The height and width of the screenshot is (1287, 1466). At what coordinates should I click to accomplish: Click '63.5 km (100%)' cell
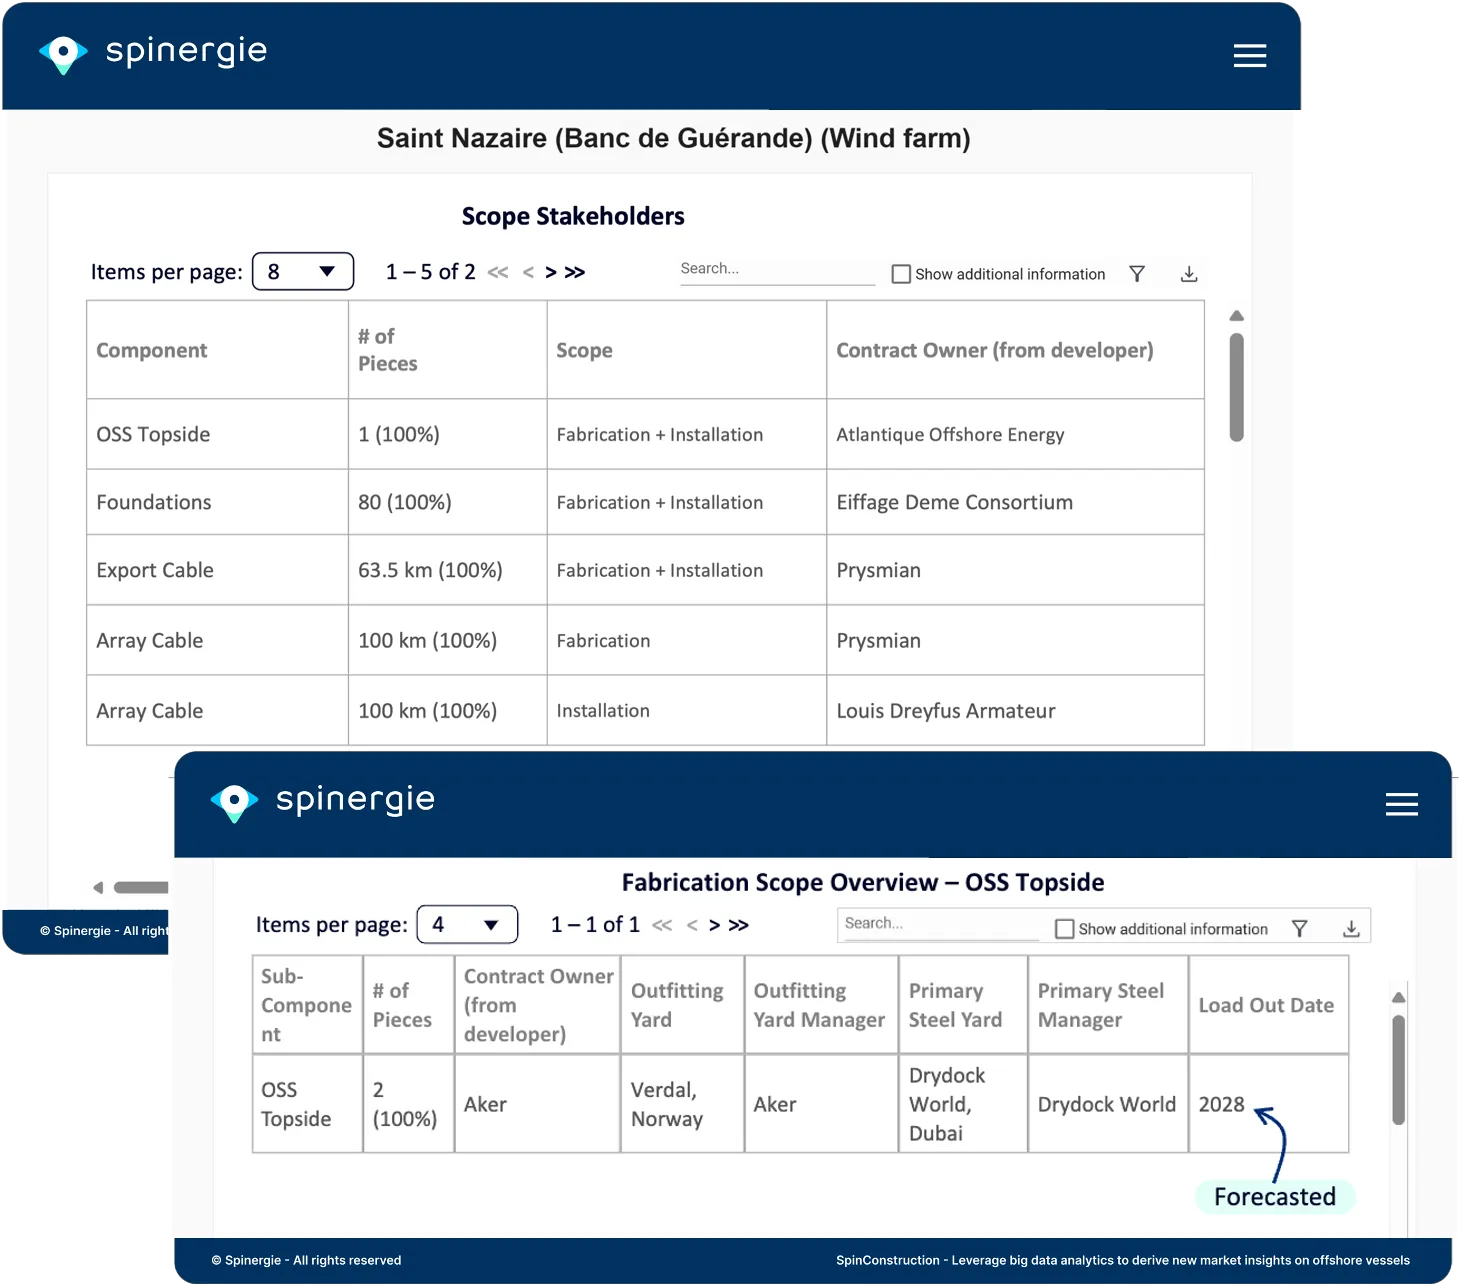tap(448, 571)
